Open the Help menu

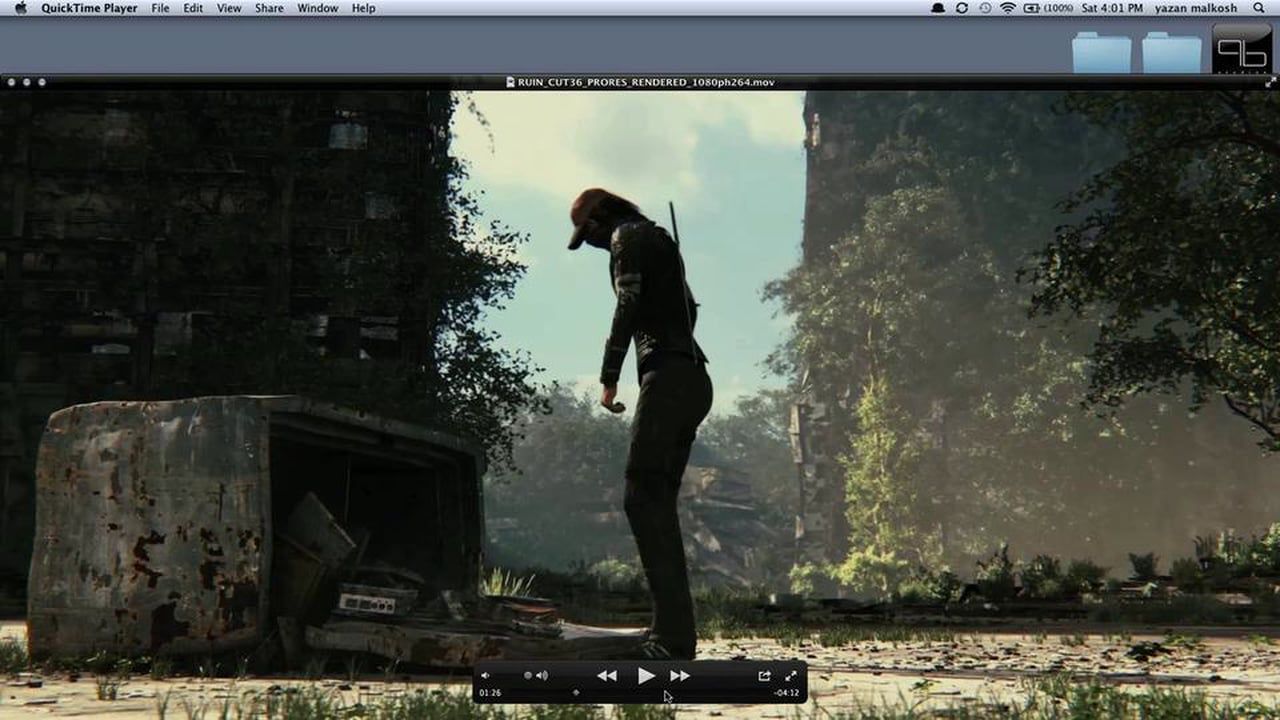coord(364,8)
